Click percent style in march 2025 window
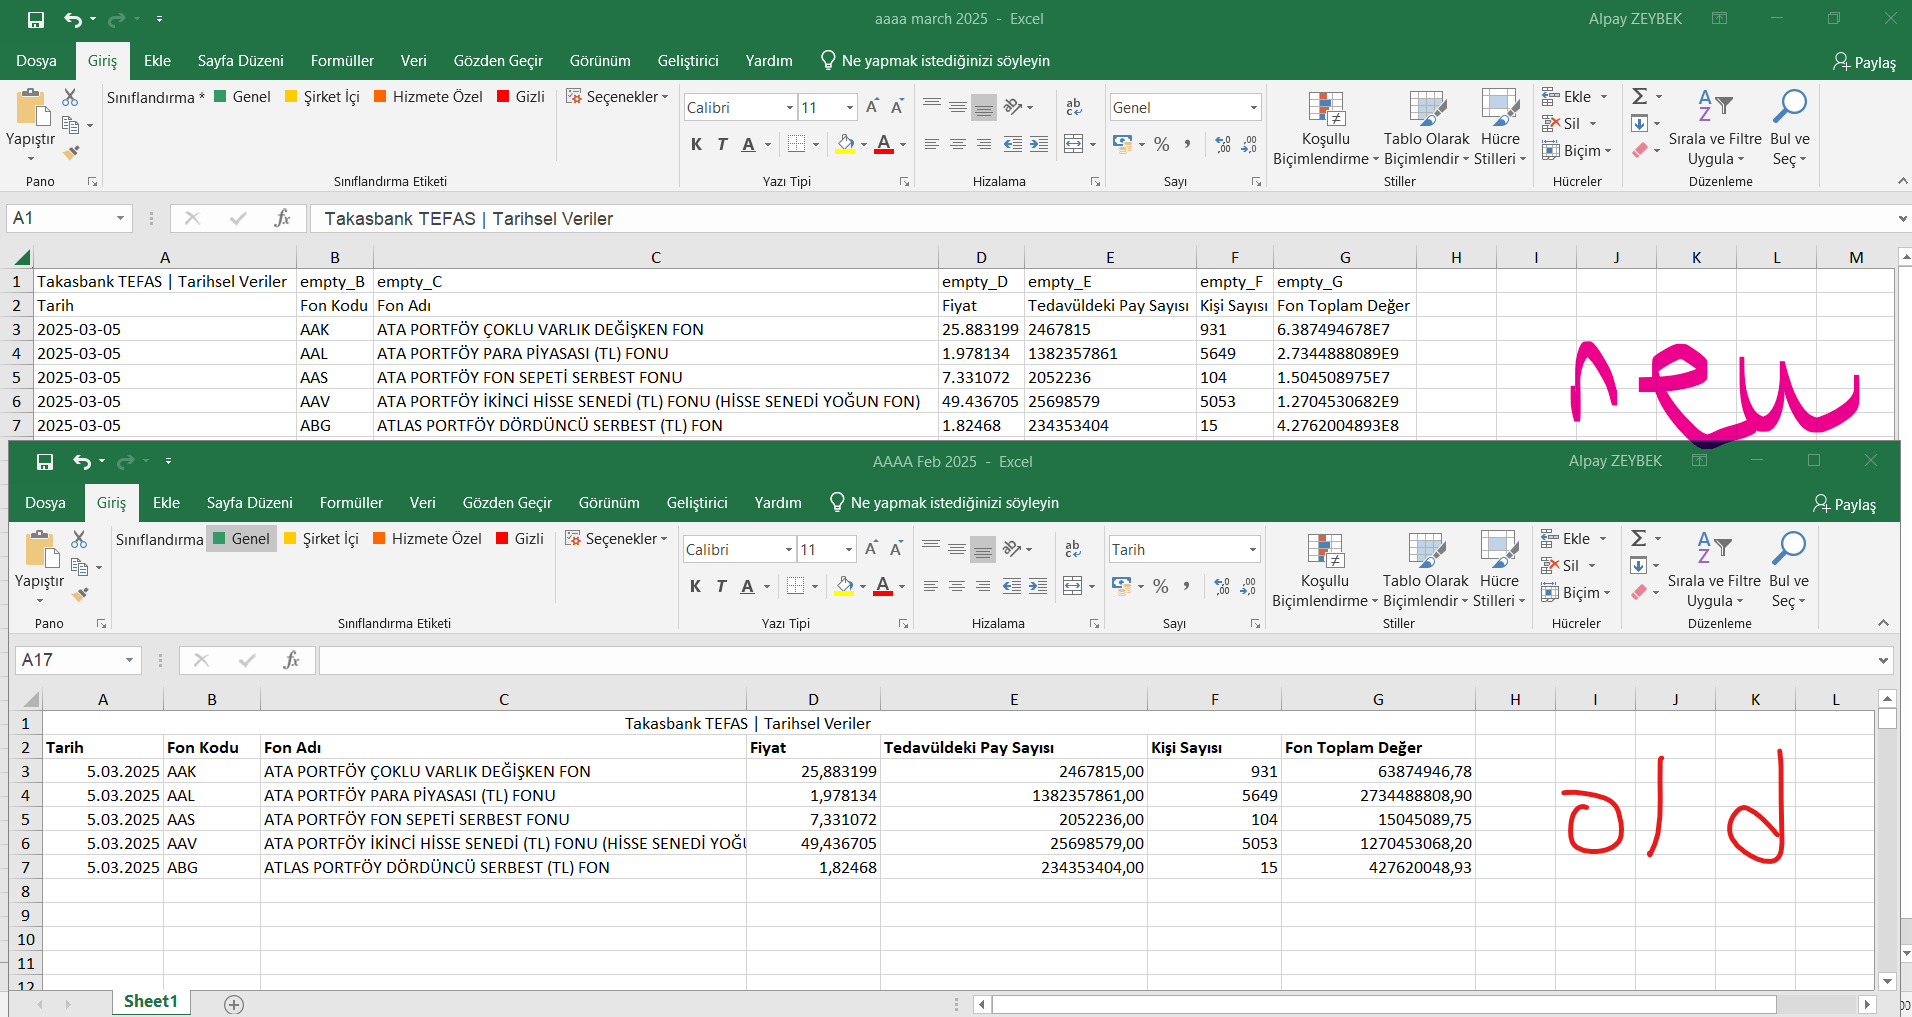Viewport: 1912px width, 1017px height. [1161, 145]
